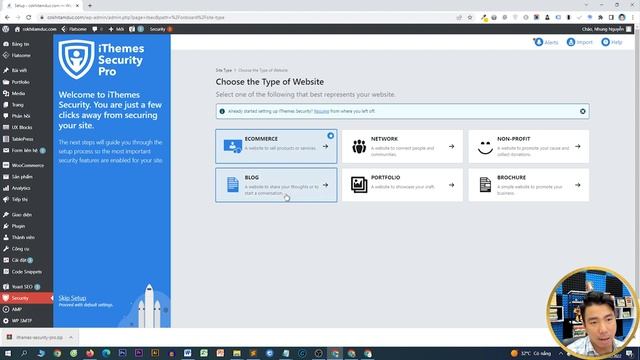Click the Resume link in notice
The image size is (640, 360).
[x=321, y=111]
